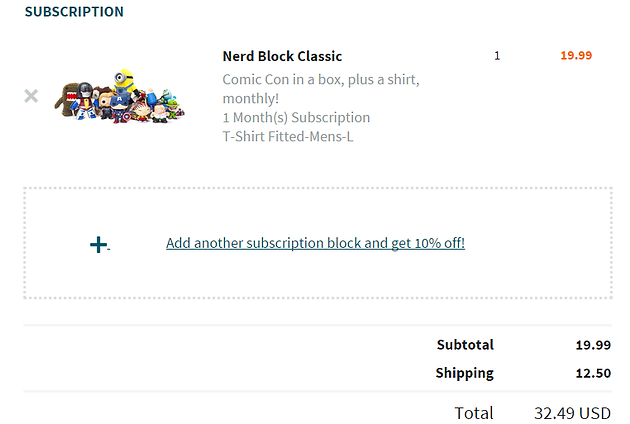Image resolution: width=630 pixels, height=424 pixels.
Task: Select the T-Shirt Fitted-Mens-L option text
Action: point(288,137)
